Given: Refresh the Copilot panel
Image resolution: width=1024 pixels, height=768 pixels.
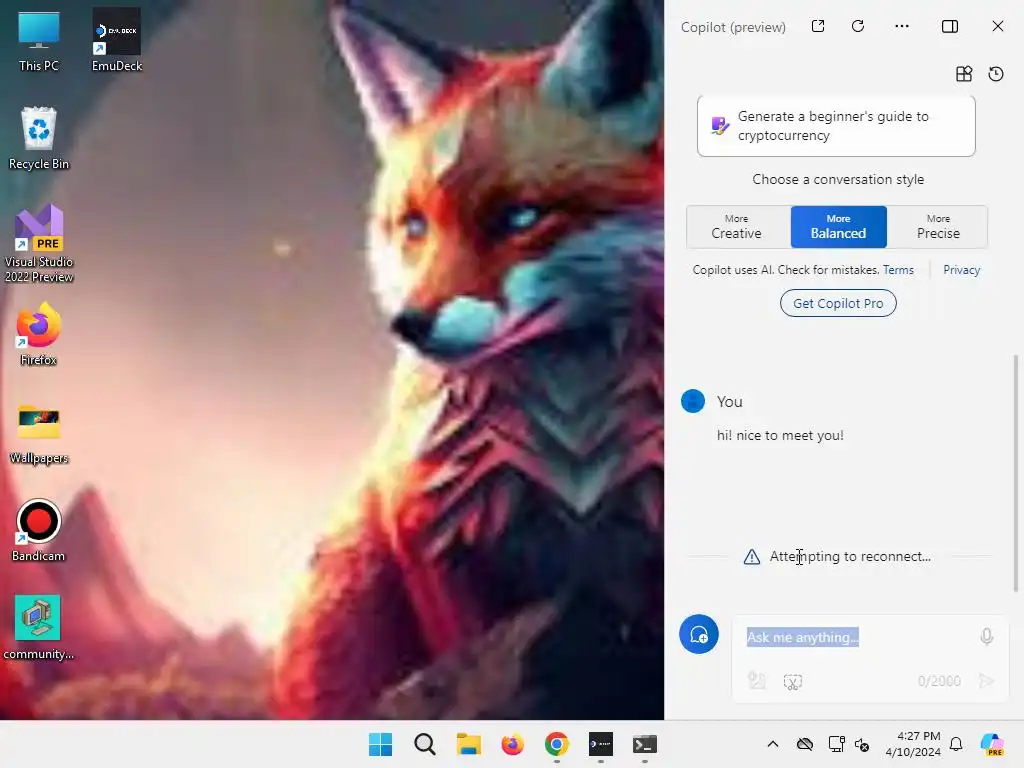Looking at the screenshot, I should point(858,26).
